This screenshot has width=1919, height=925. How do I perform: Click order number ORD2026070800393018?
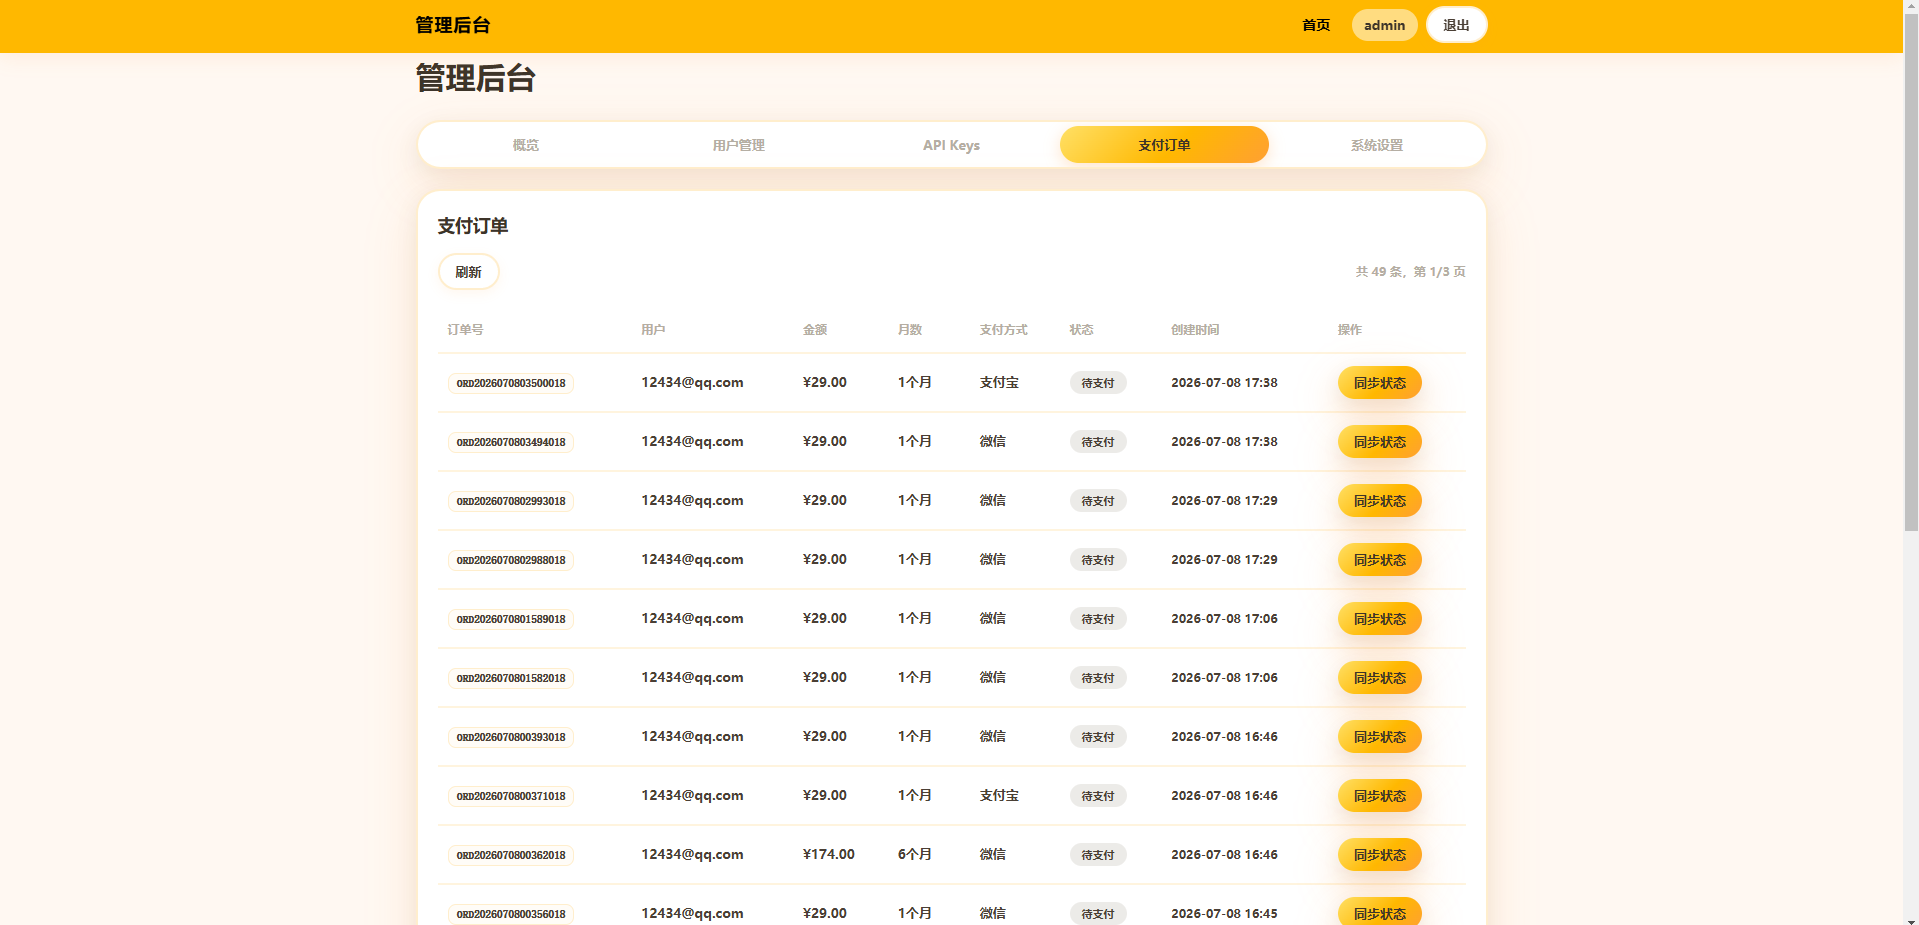pos(511,737)
